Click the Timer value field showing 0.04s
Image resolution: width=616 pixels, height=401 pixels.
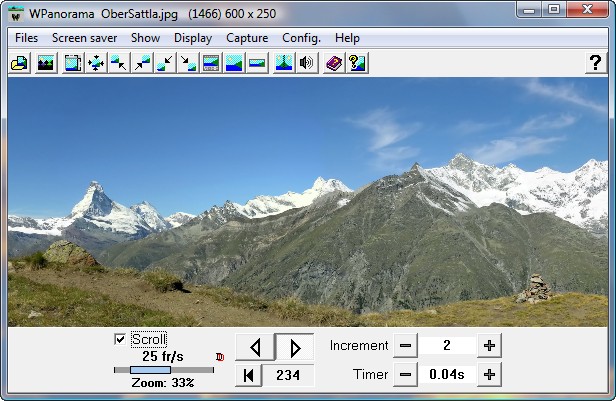447,375
